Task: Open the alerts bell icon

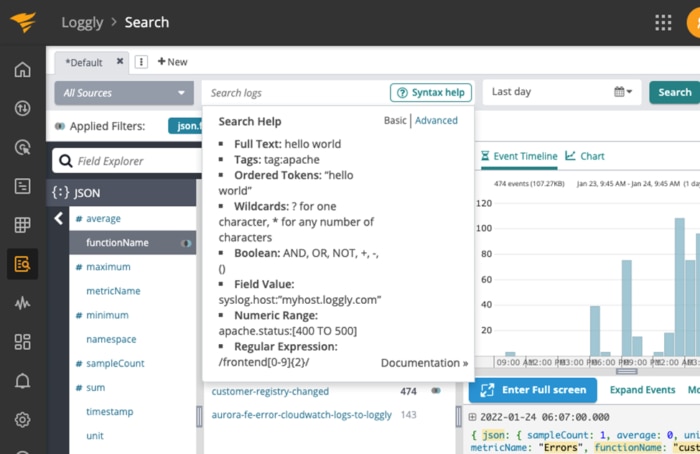Action: (22, 381)
